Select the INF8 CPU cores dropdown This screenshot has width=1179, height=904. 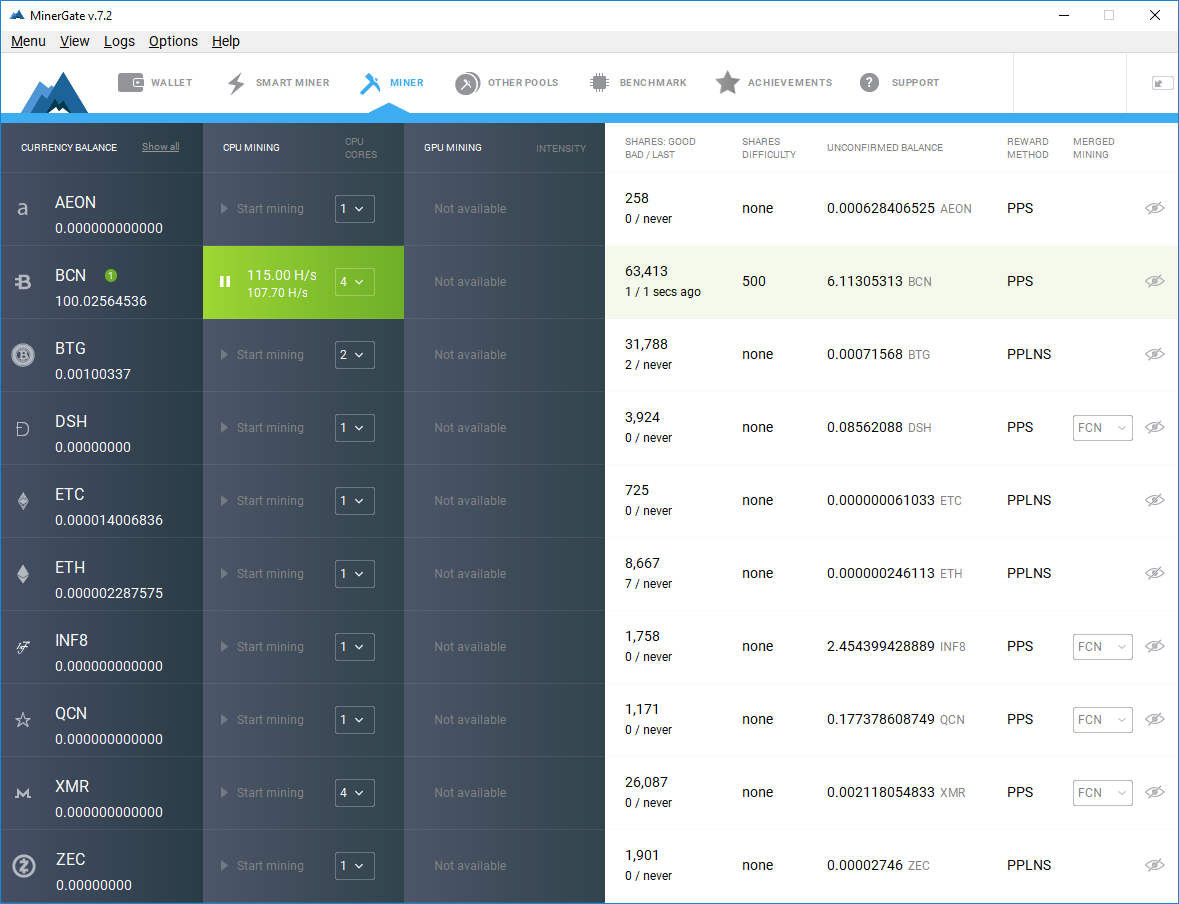pyautogui.click(x=355, y=647)
